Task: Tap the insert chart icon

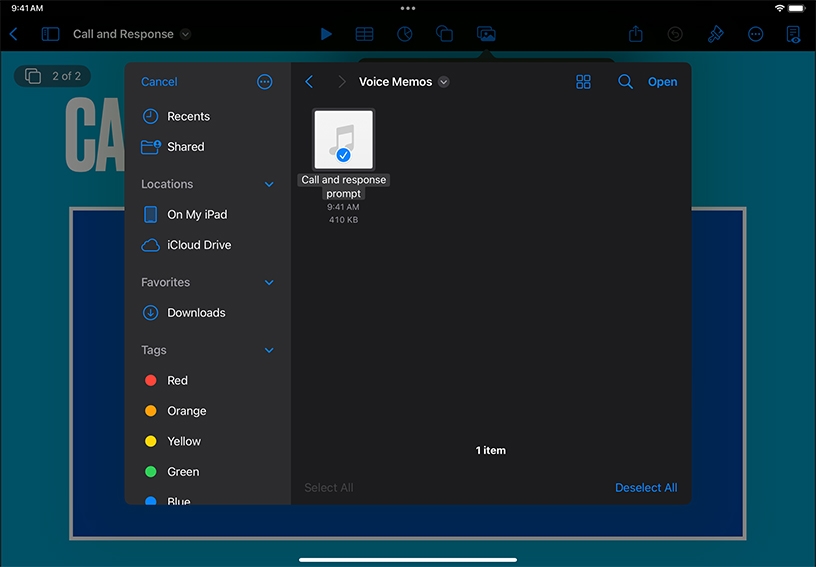Action: [x=404, y=34]
